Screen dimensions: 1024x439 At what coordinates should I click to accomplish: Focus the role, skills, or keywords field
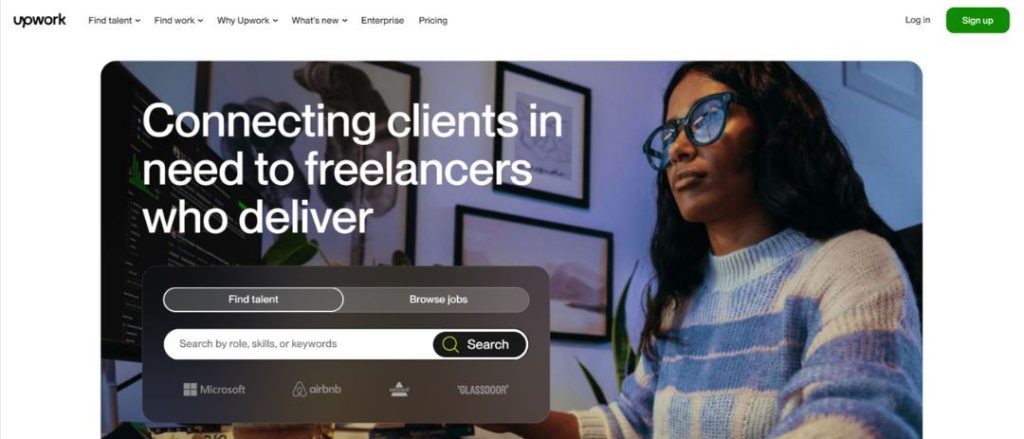[298, 344]
